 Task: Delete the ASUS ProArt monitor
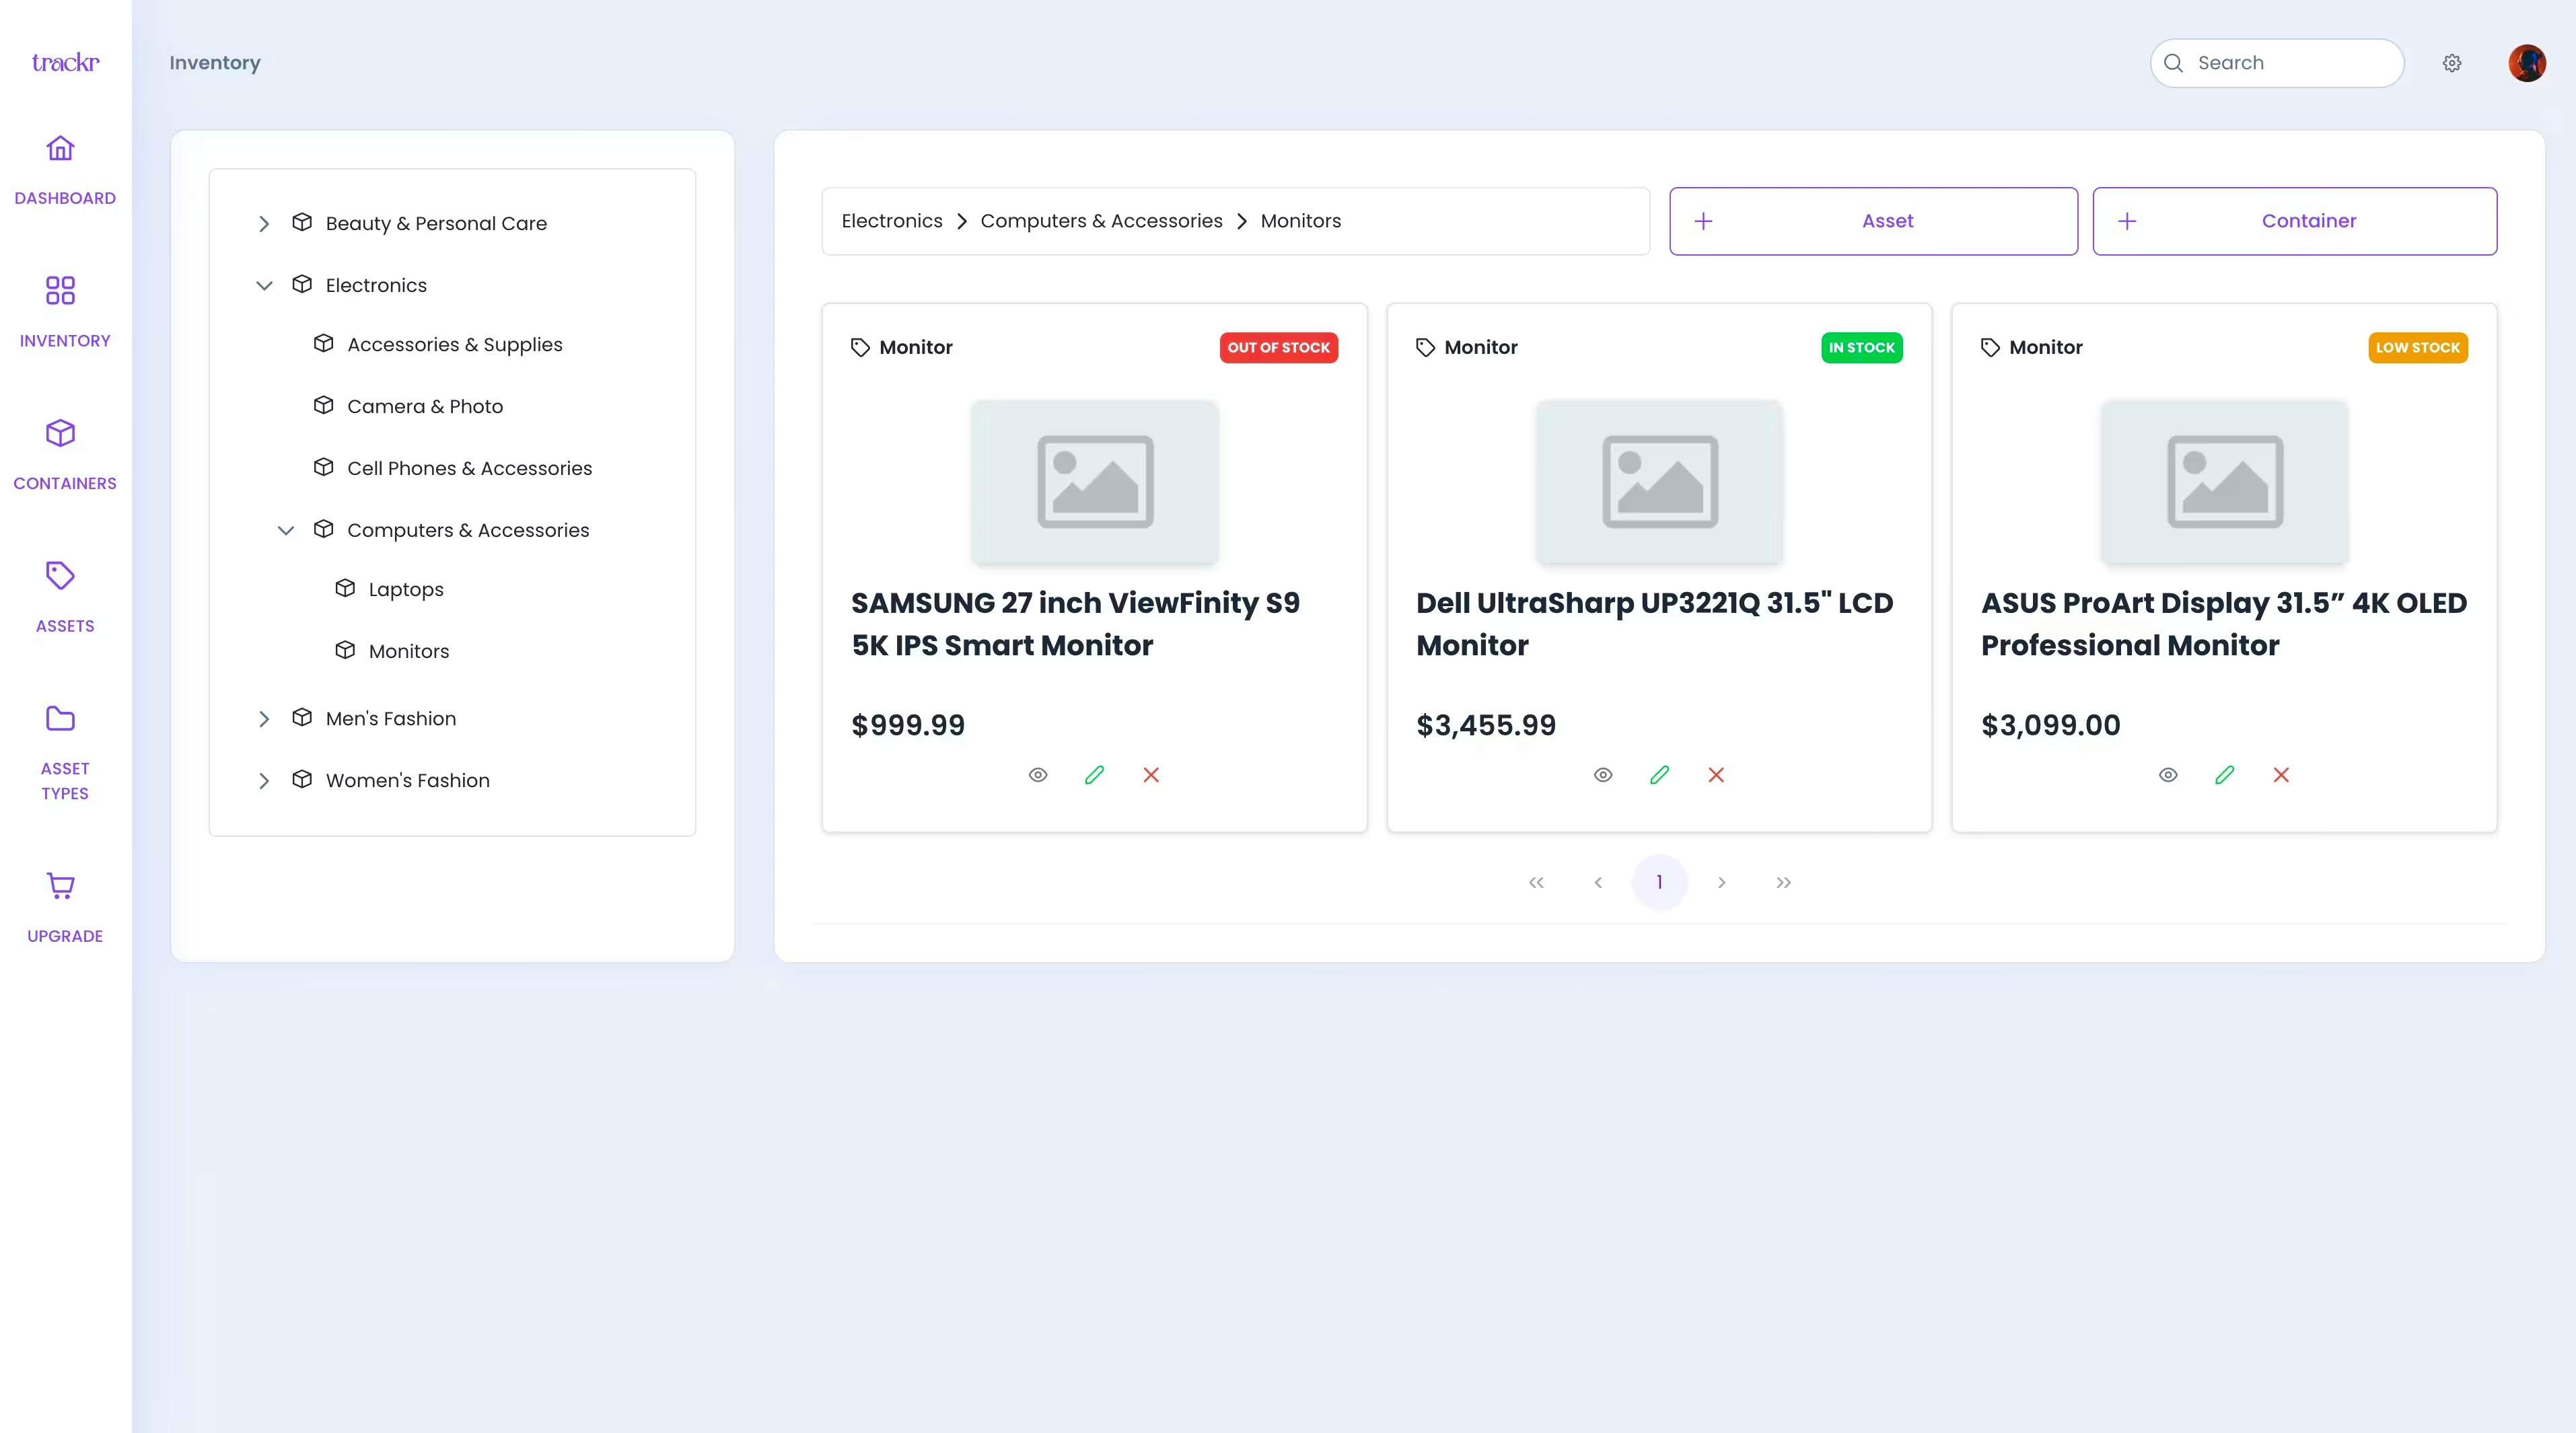[2281, 775]
